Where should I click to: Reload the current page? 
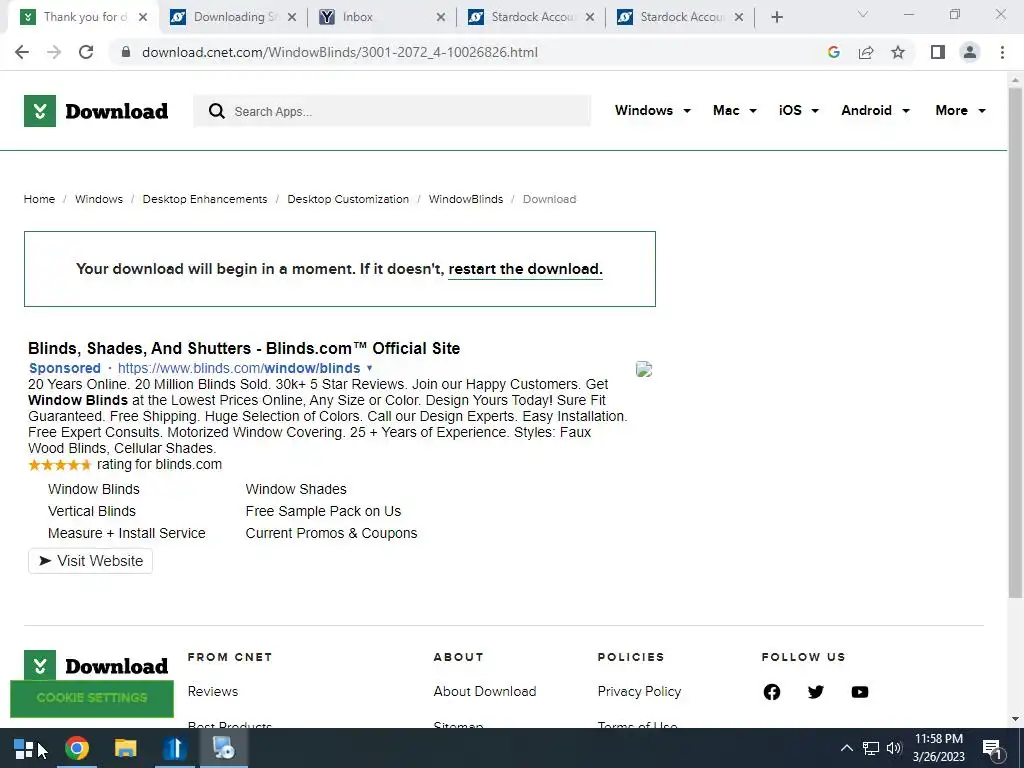(86, 52)
